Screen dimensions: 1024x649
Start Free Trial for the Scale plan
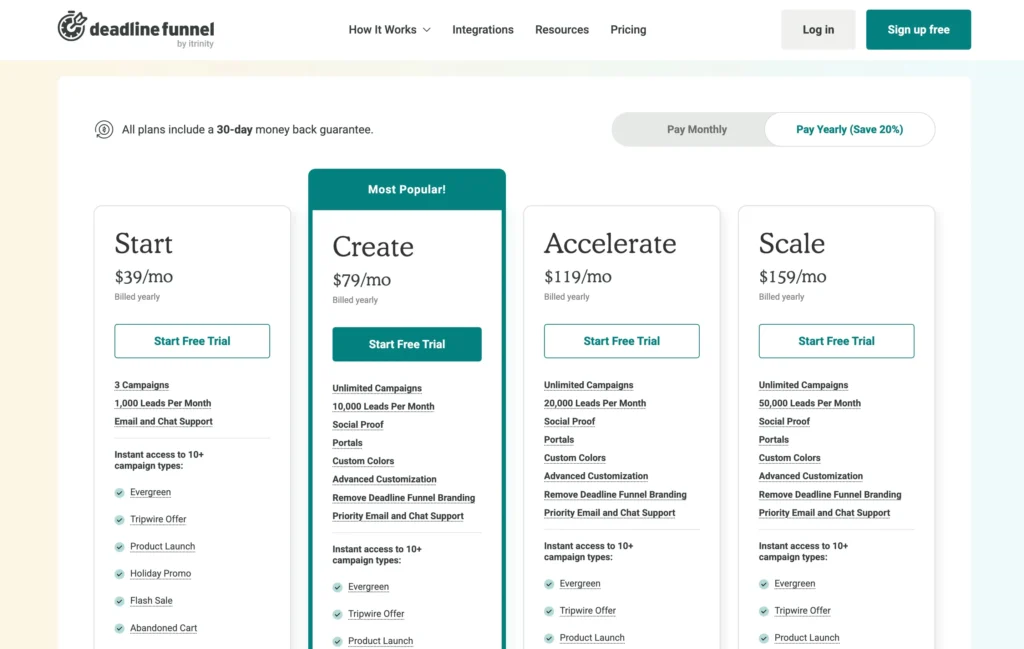tap(836, 341)
